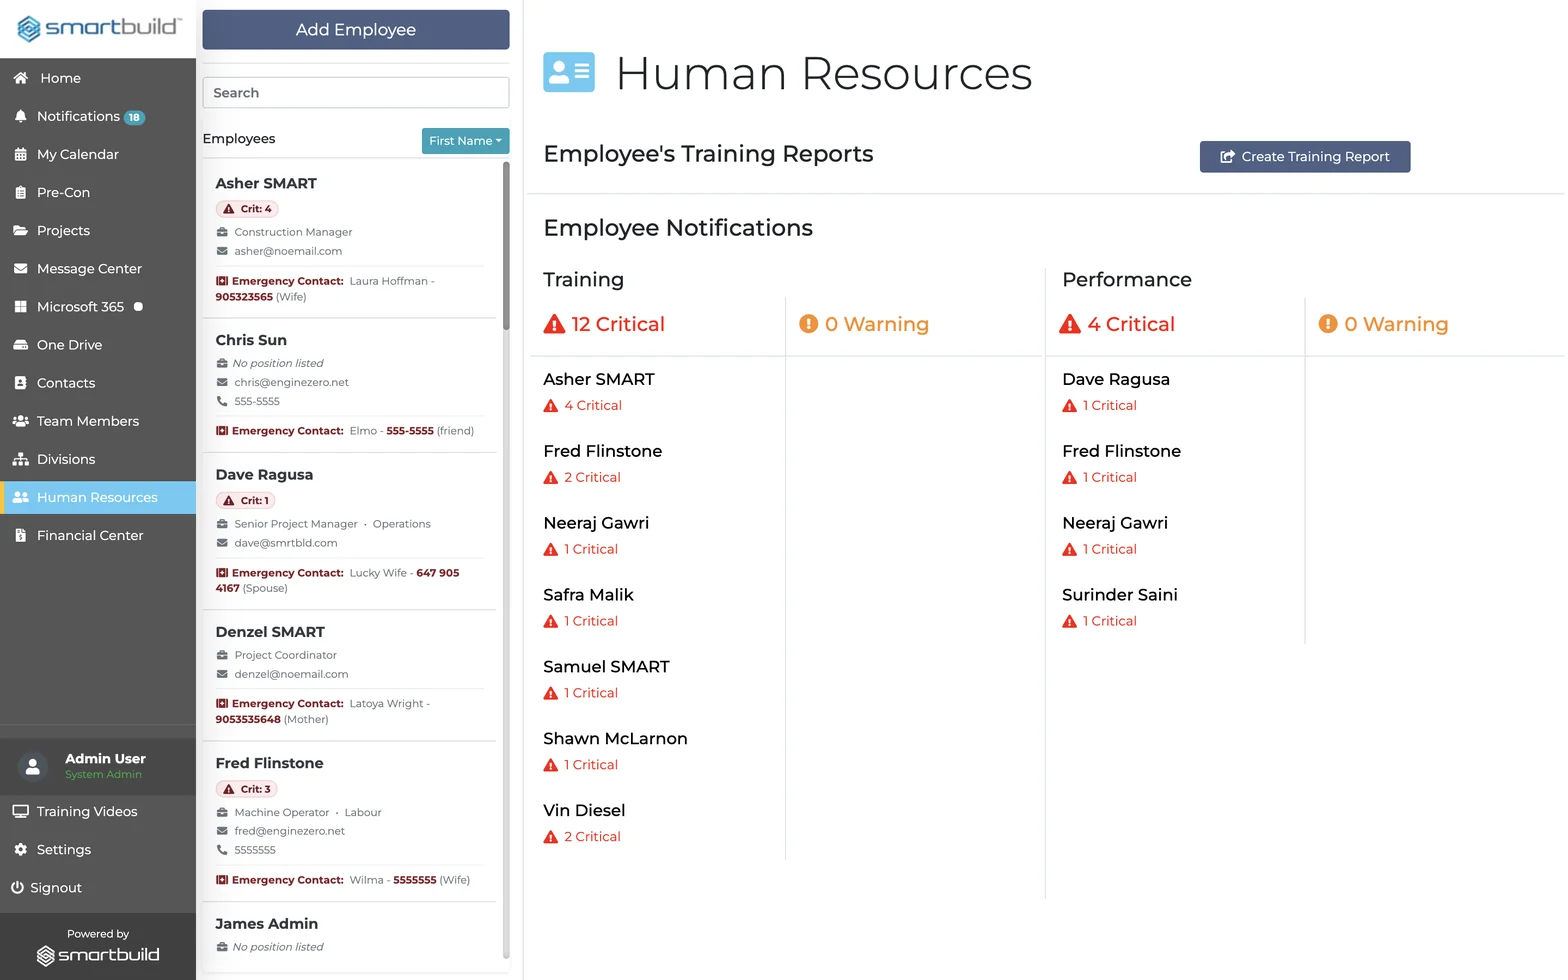
Task: Select Vin Diesel in Training critical list
Action: pos(584,810)
